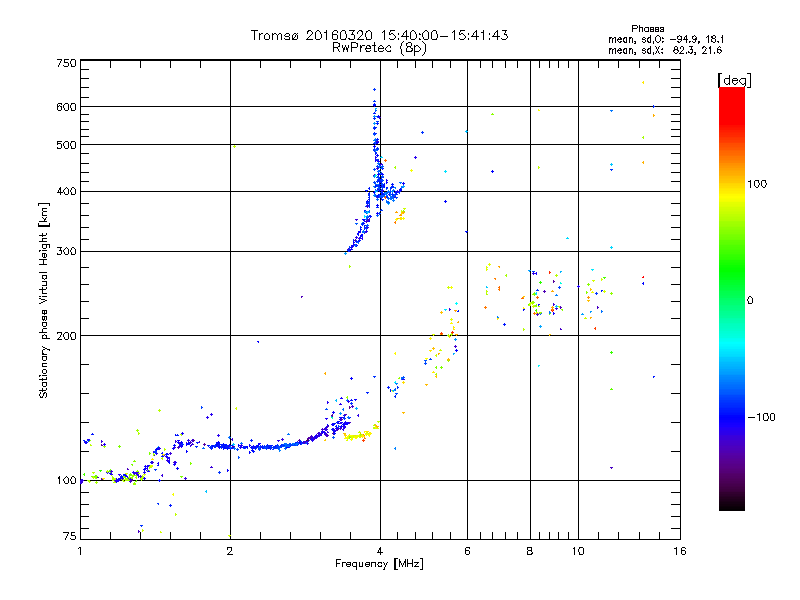Click the x-axis label '6'
Viewport: 800px width, 600px height.
[467, 551]
